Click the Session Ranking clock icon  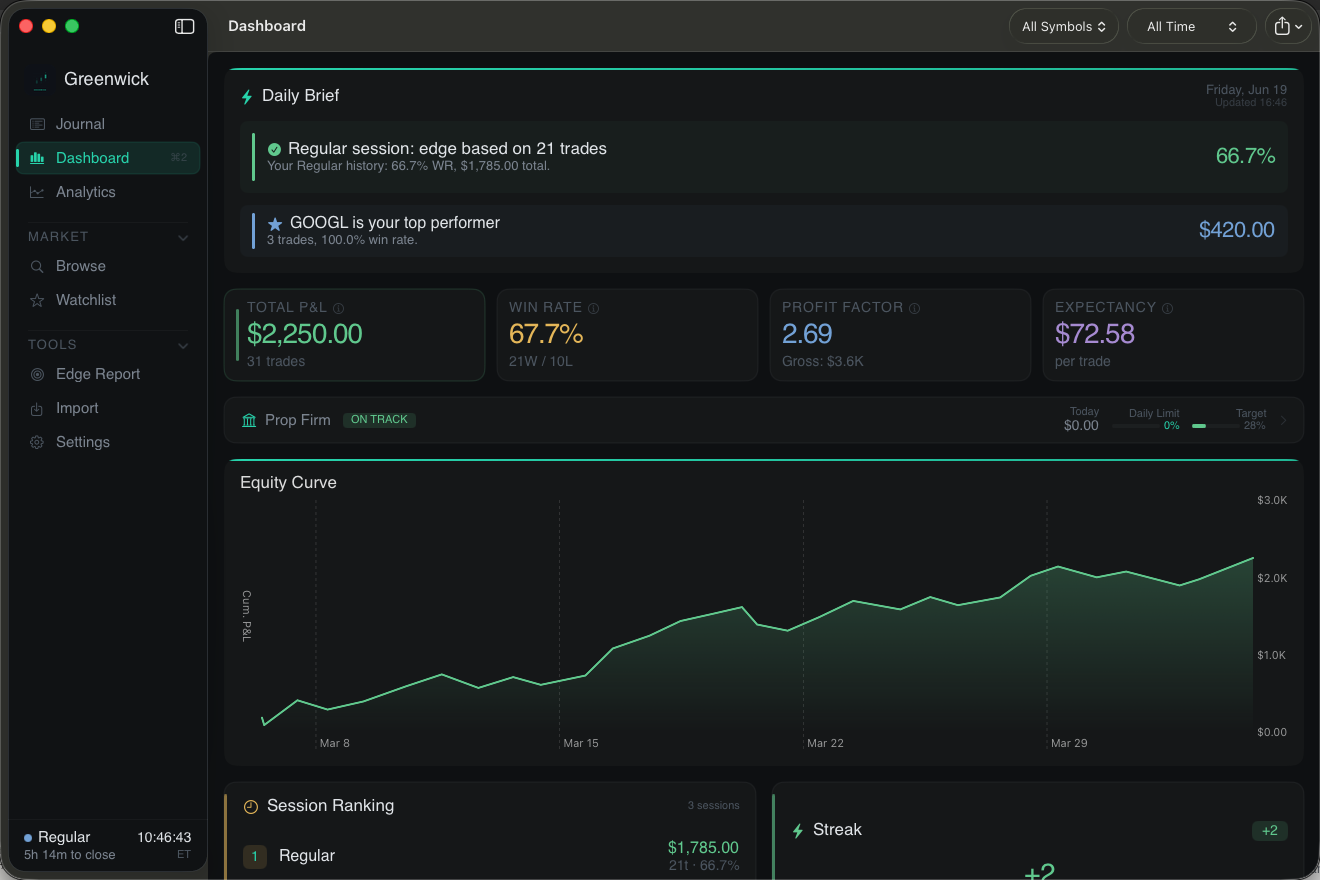tap(251, 806)
